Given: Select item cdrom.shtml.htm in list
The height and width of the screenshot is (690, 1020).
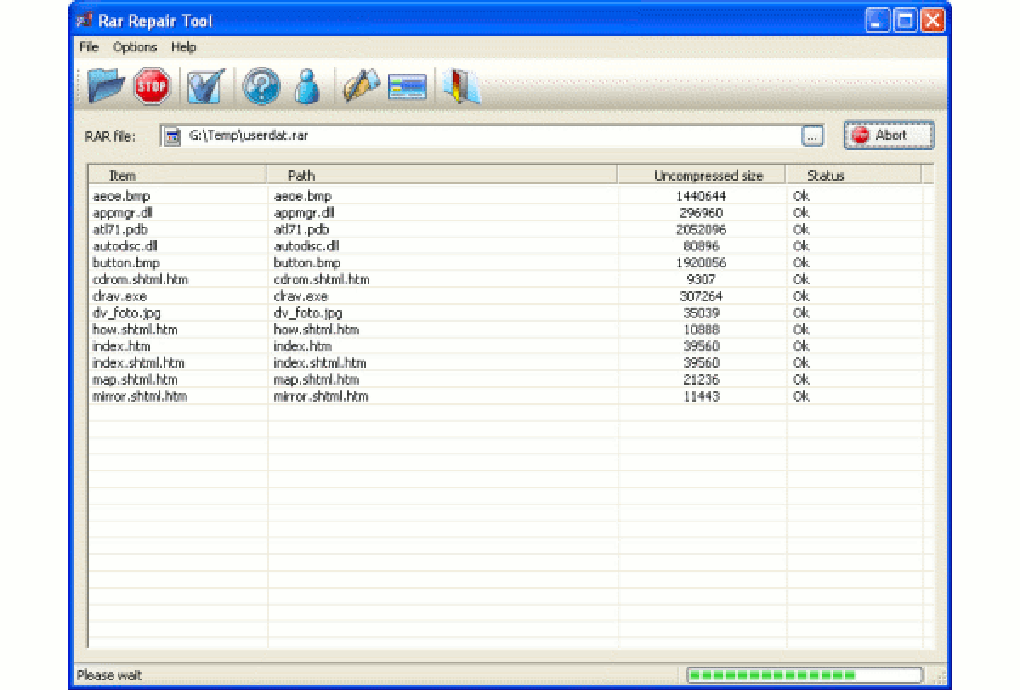Looking at the screenshot, I should pos(141,280).
